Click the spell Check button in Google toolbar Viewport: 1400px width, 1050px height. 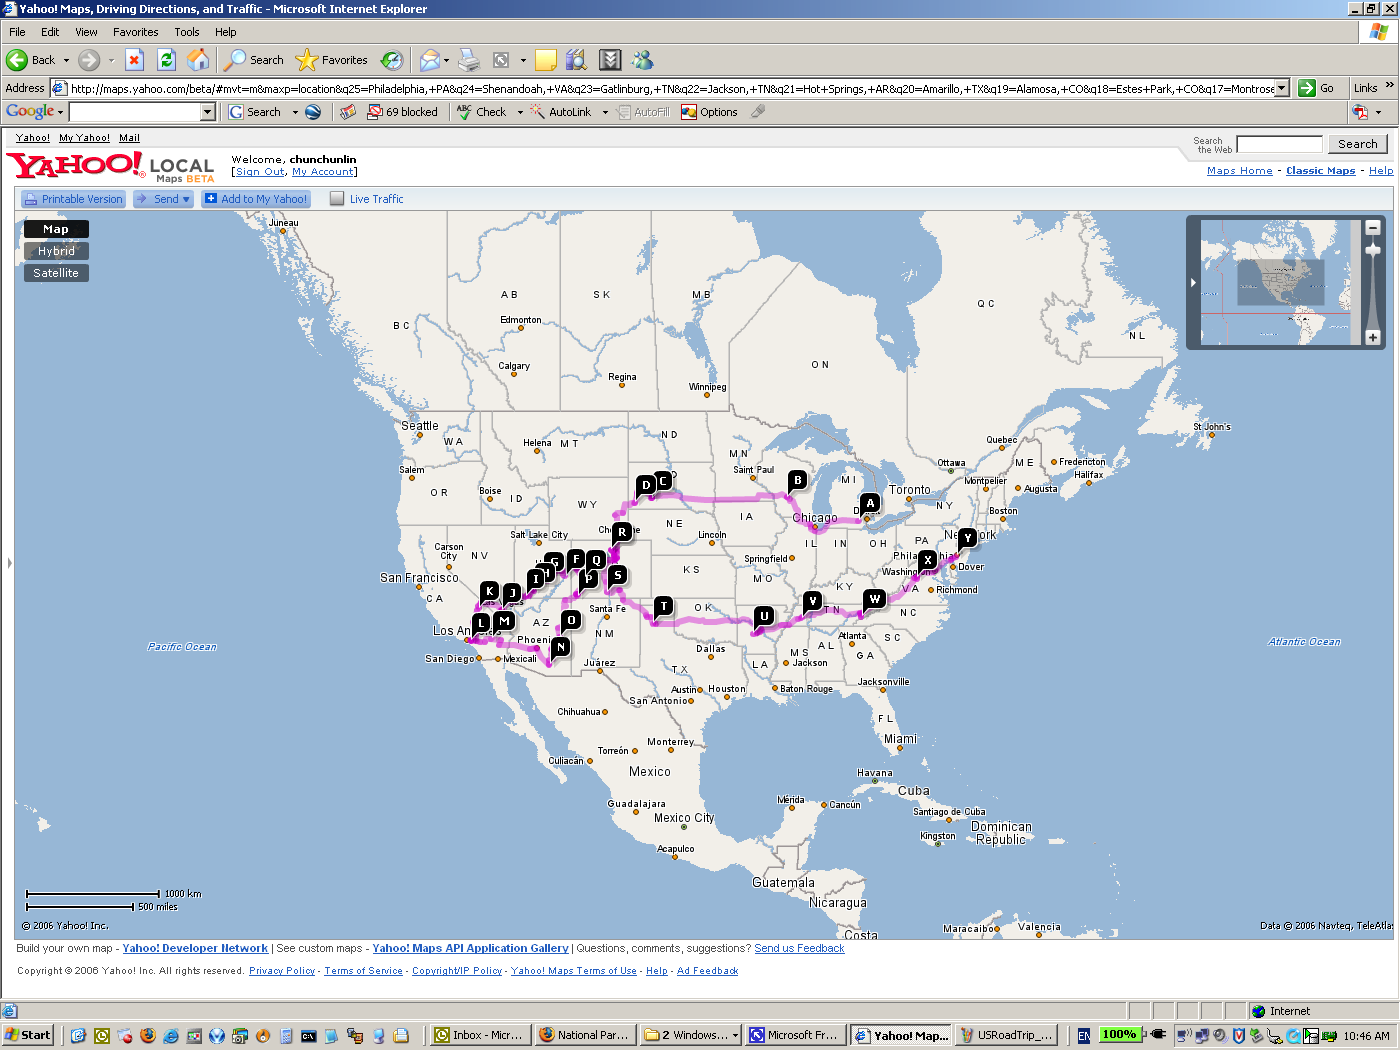[482, 112]
